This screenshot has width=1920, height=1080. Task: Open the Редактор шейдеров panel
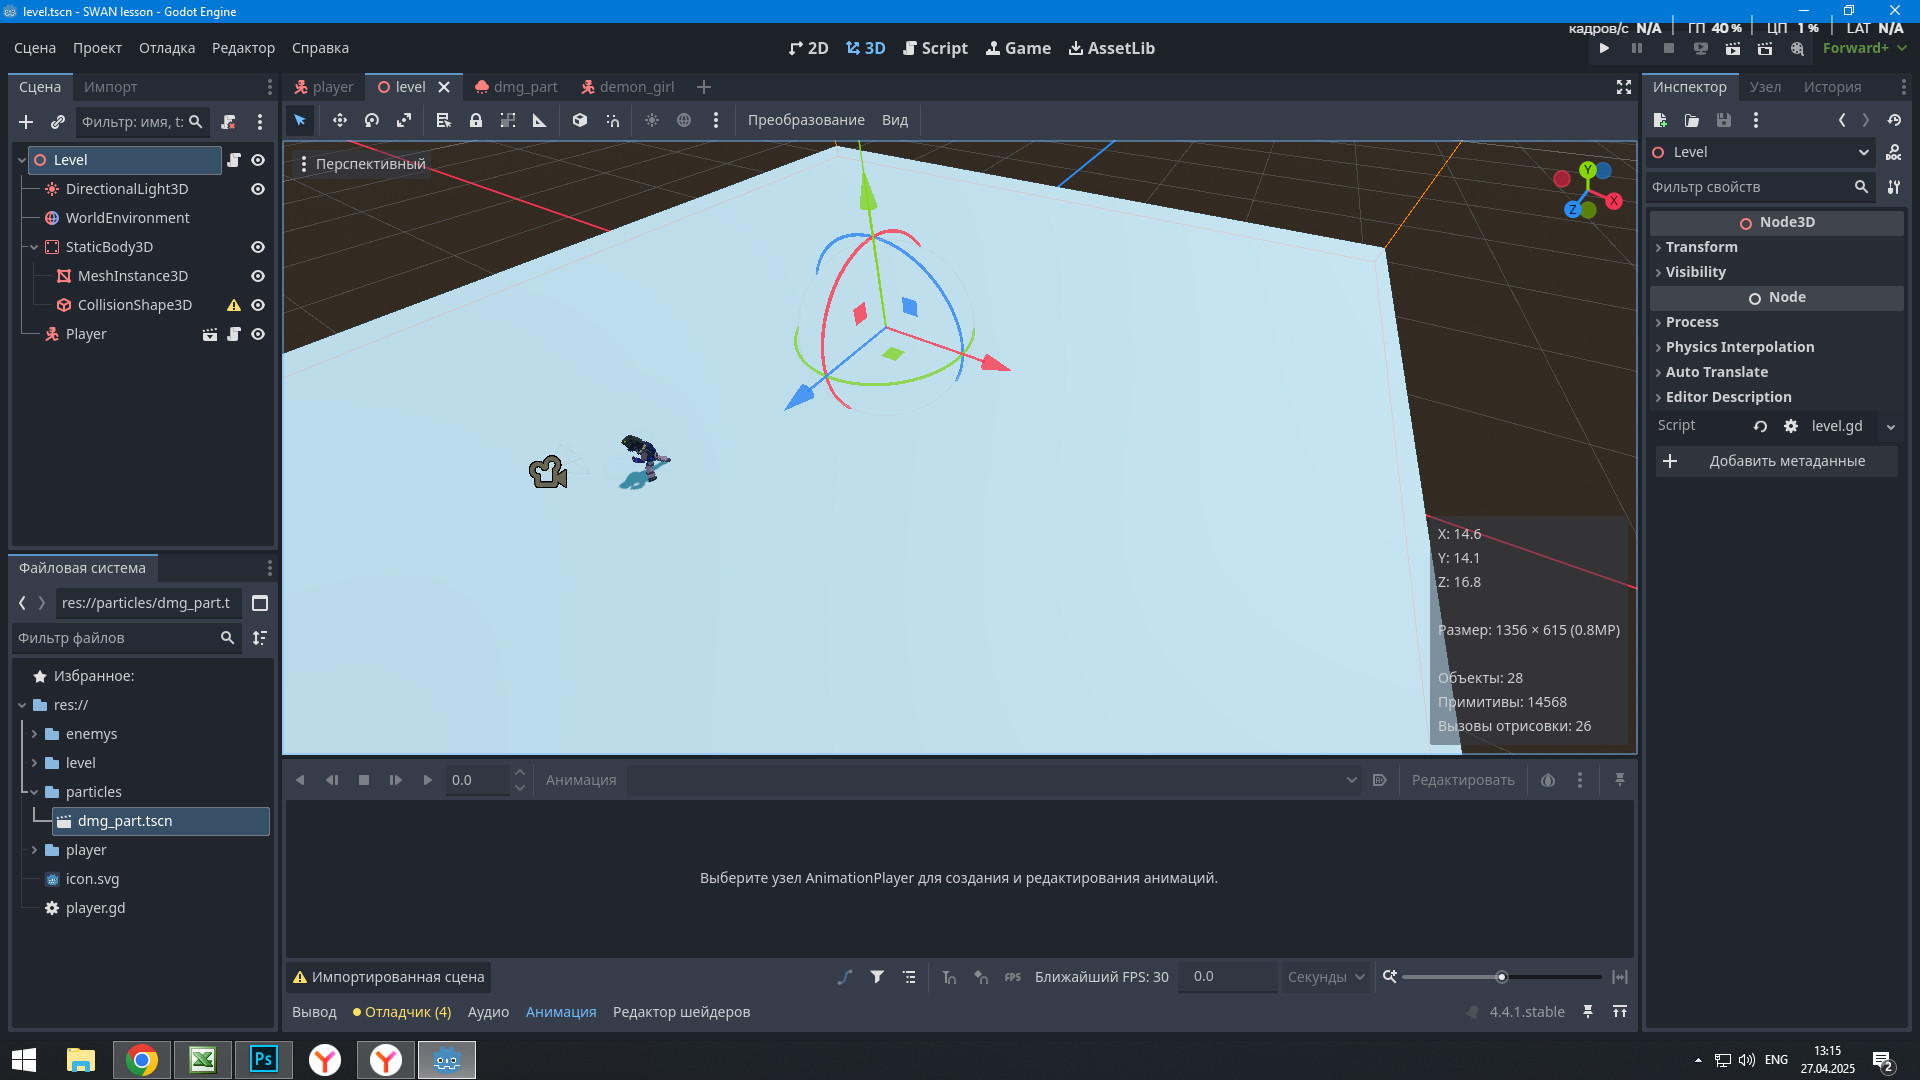pos(681,1012)
